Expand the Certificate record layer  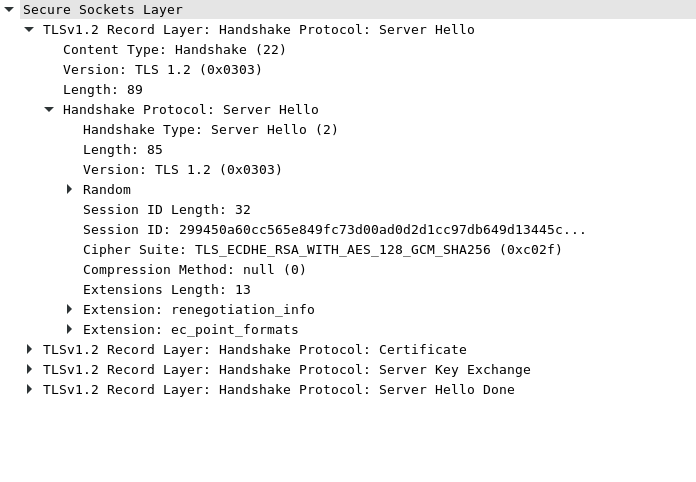coord(29,350)
